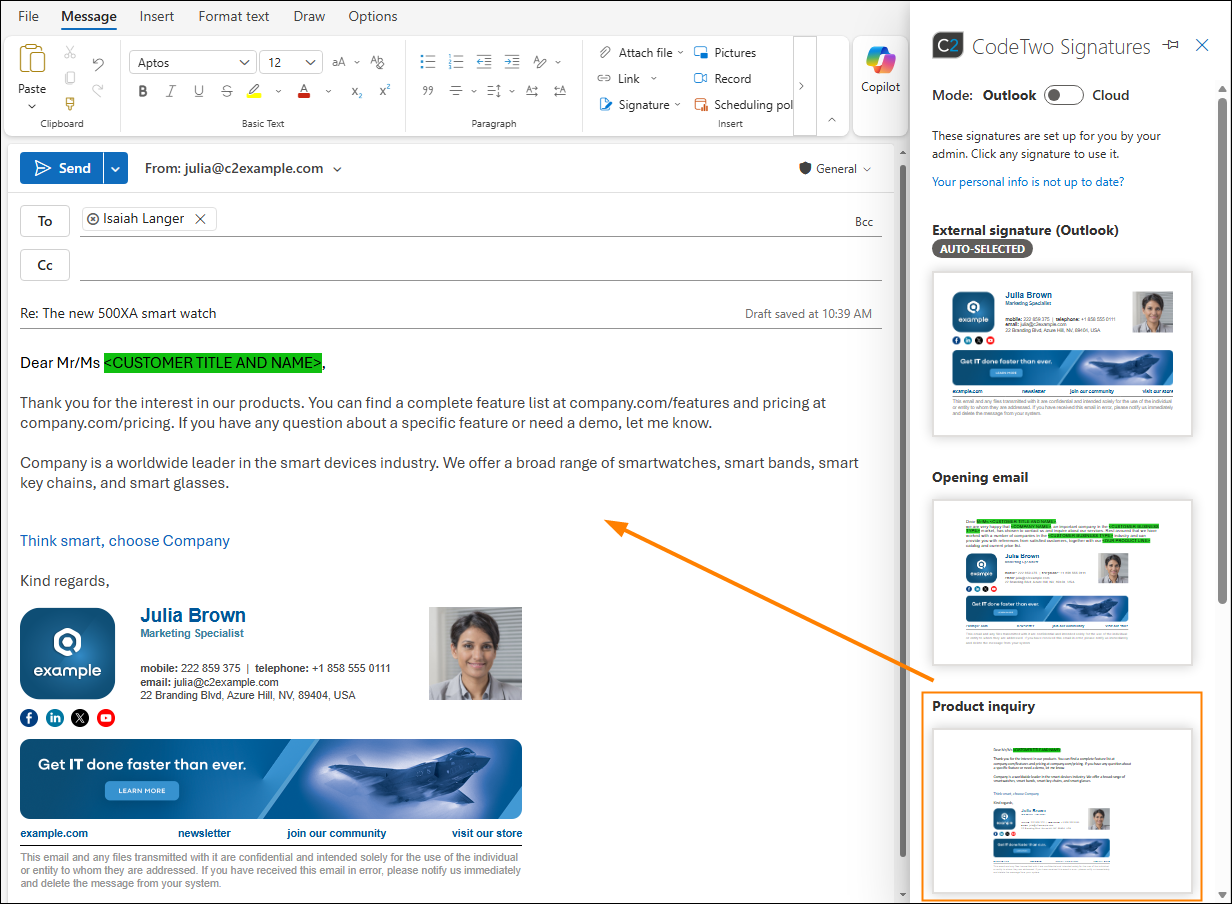
Task: Click YouTube icon in email signature
Action: [106, 717]
